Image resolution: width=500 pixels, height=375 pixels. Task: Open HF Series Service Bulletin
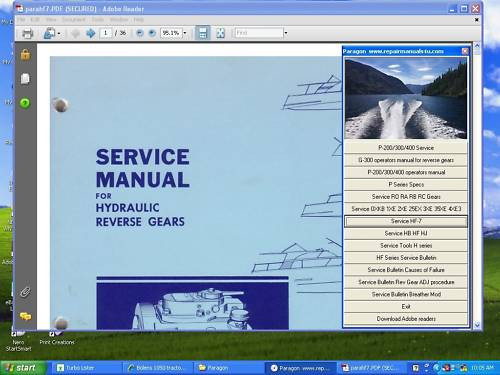[x=406, y=258]
